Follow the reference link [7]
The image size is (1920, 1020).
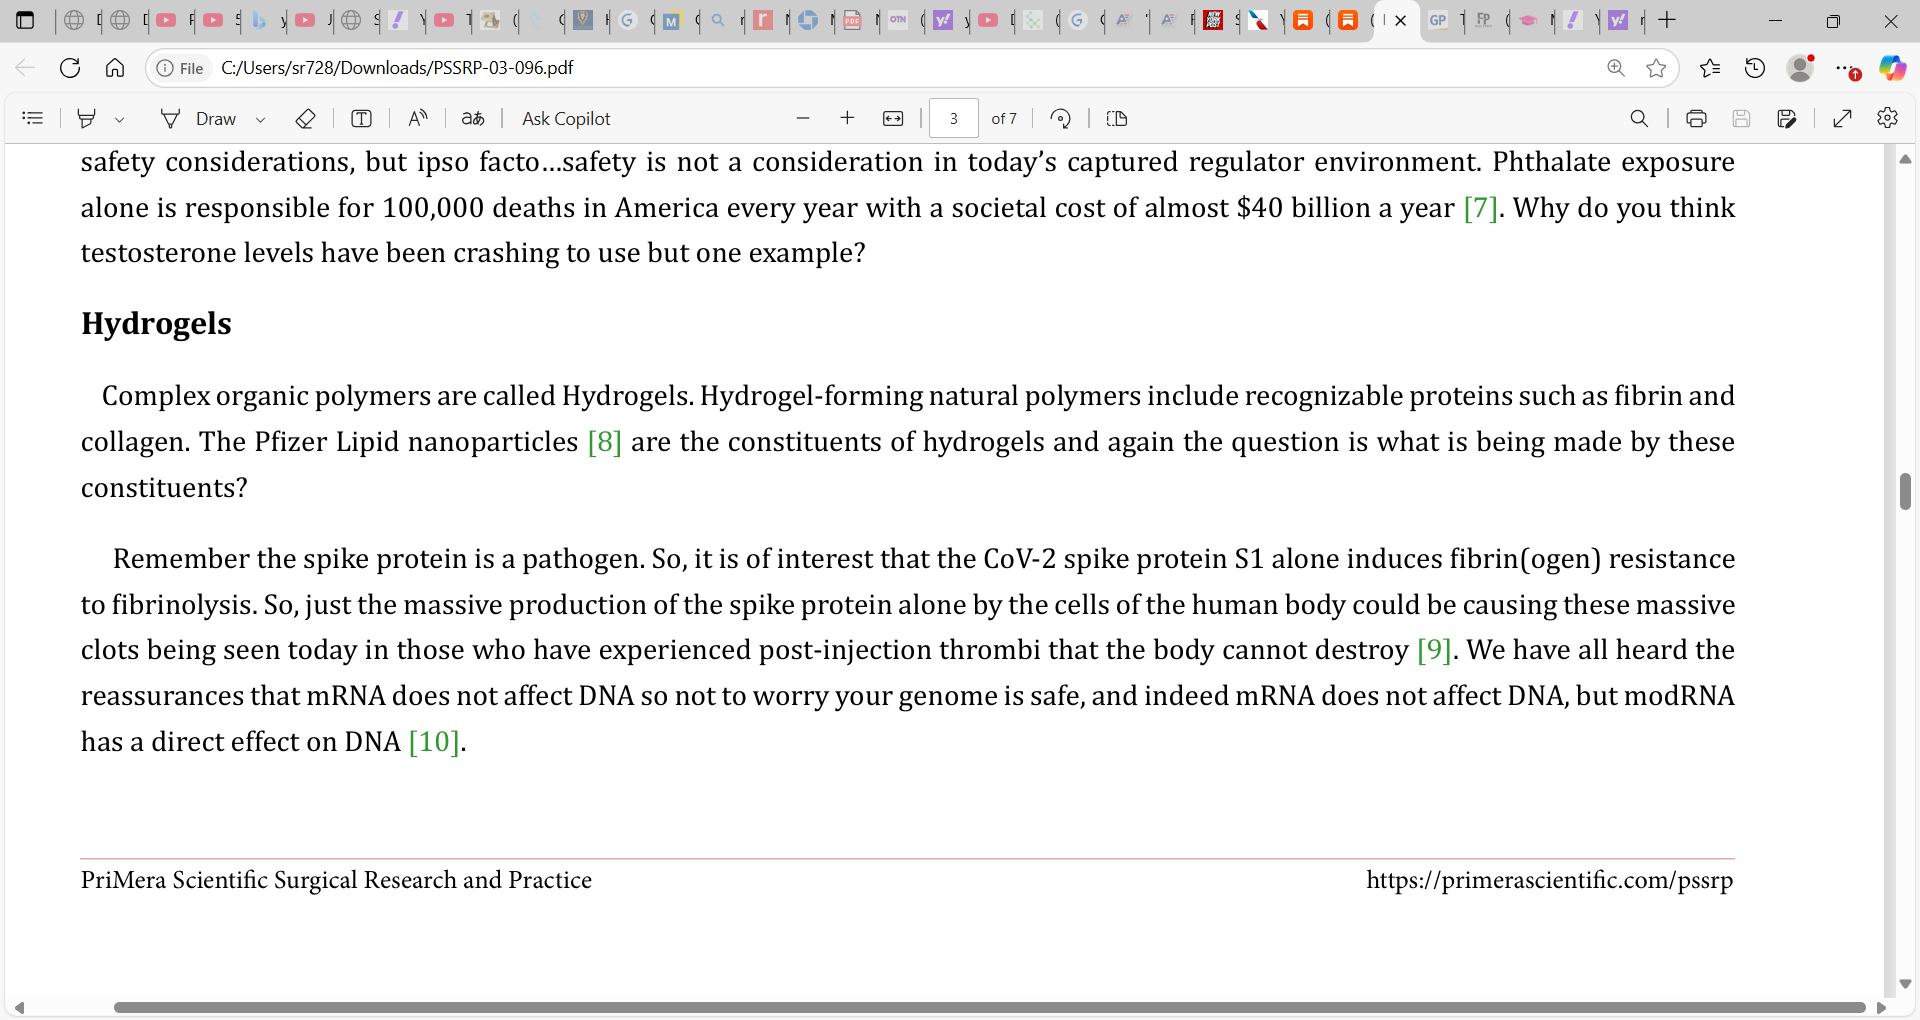[1480, 208]
